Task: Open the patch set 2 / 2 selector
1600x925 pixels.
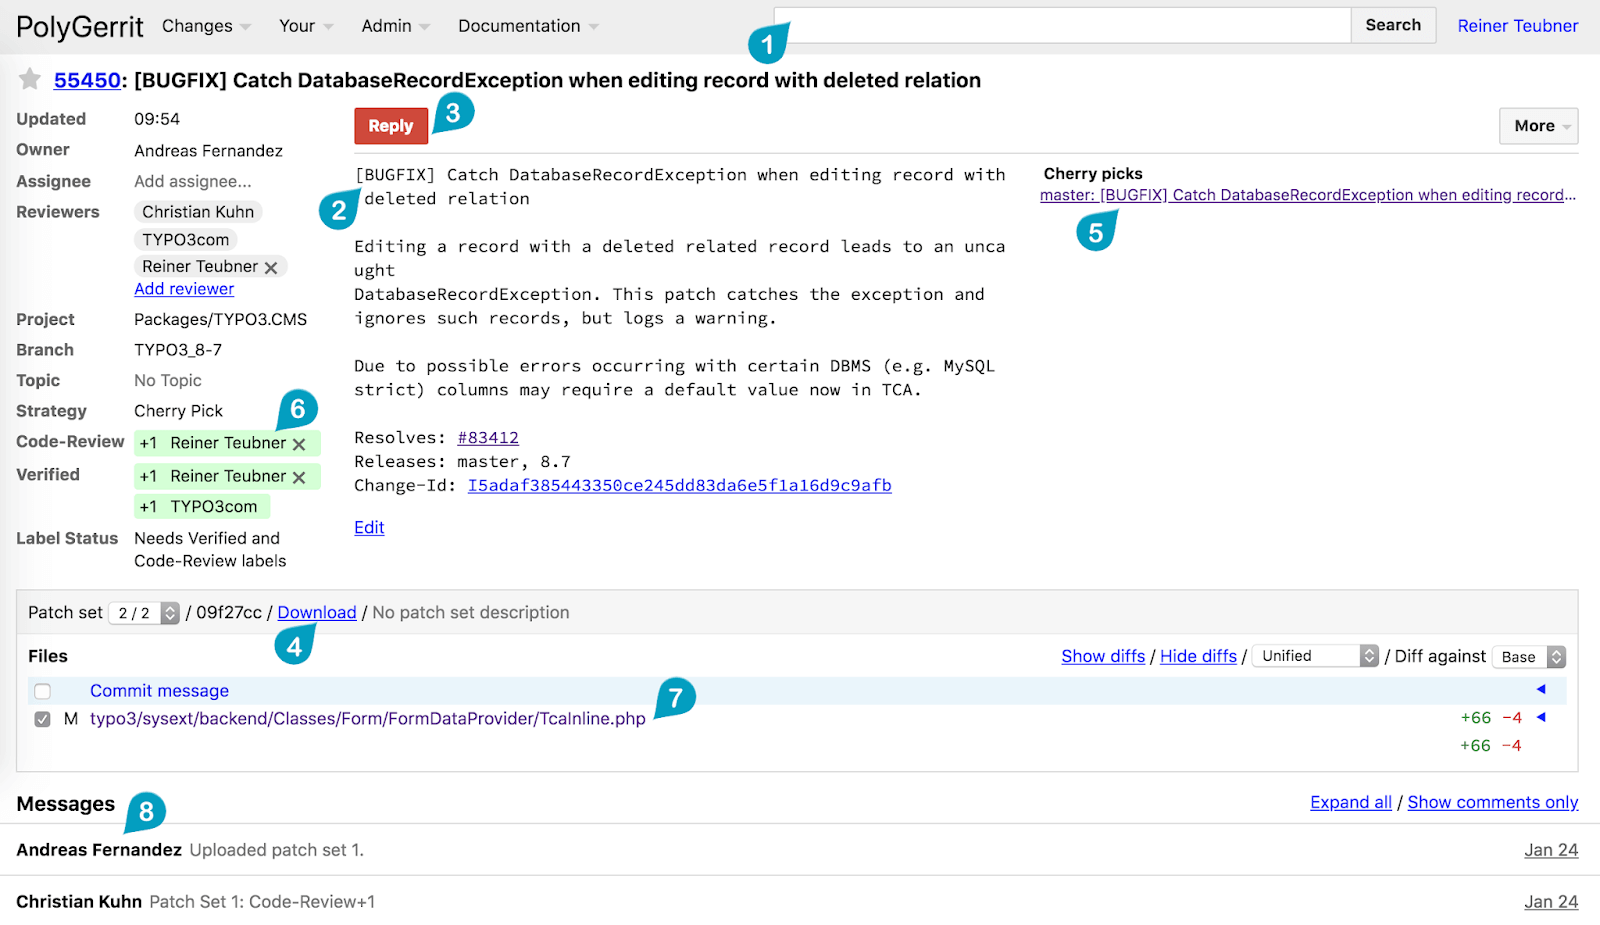Action: tap(144, 613)
